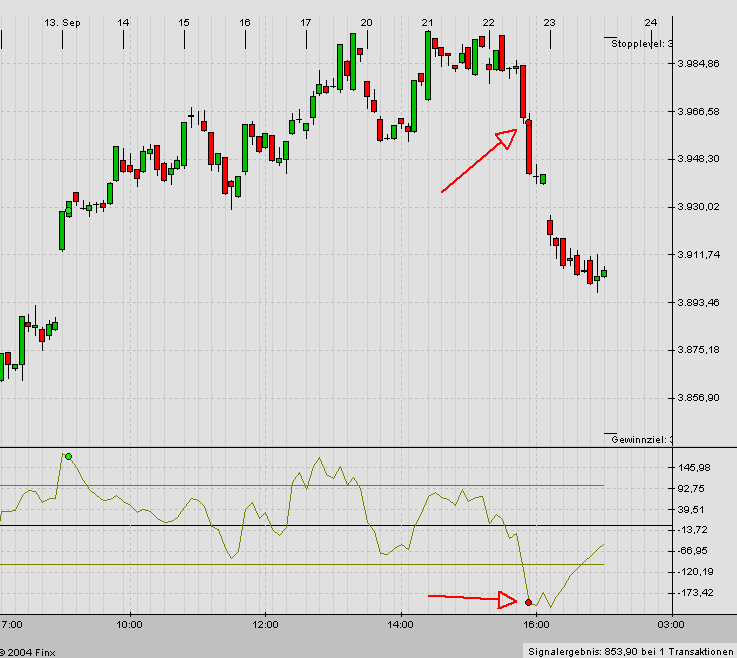Click the date marker labeled 20
The width and height of the screenshot is (737, 658).
point(366,22)
